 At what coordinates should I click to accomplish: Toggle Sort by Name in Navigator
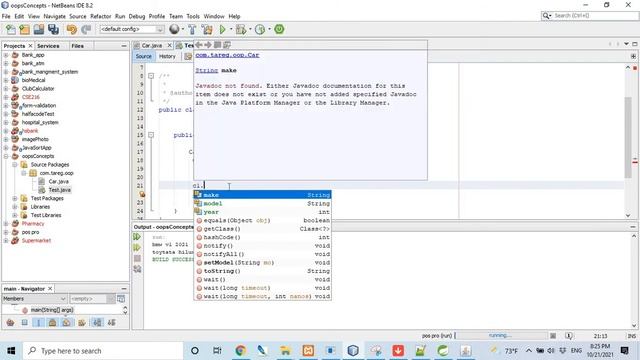(x=98, y=322)
